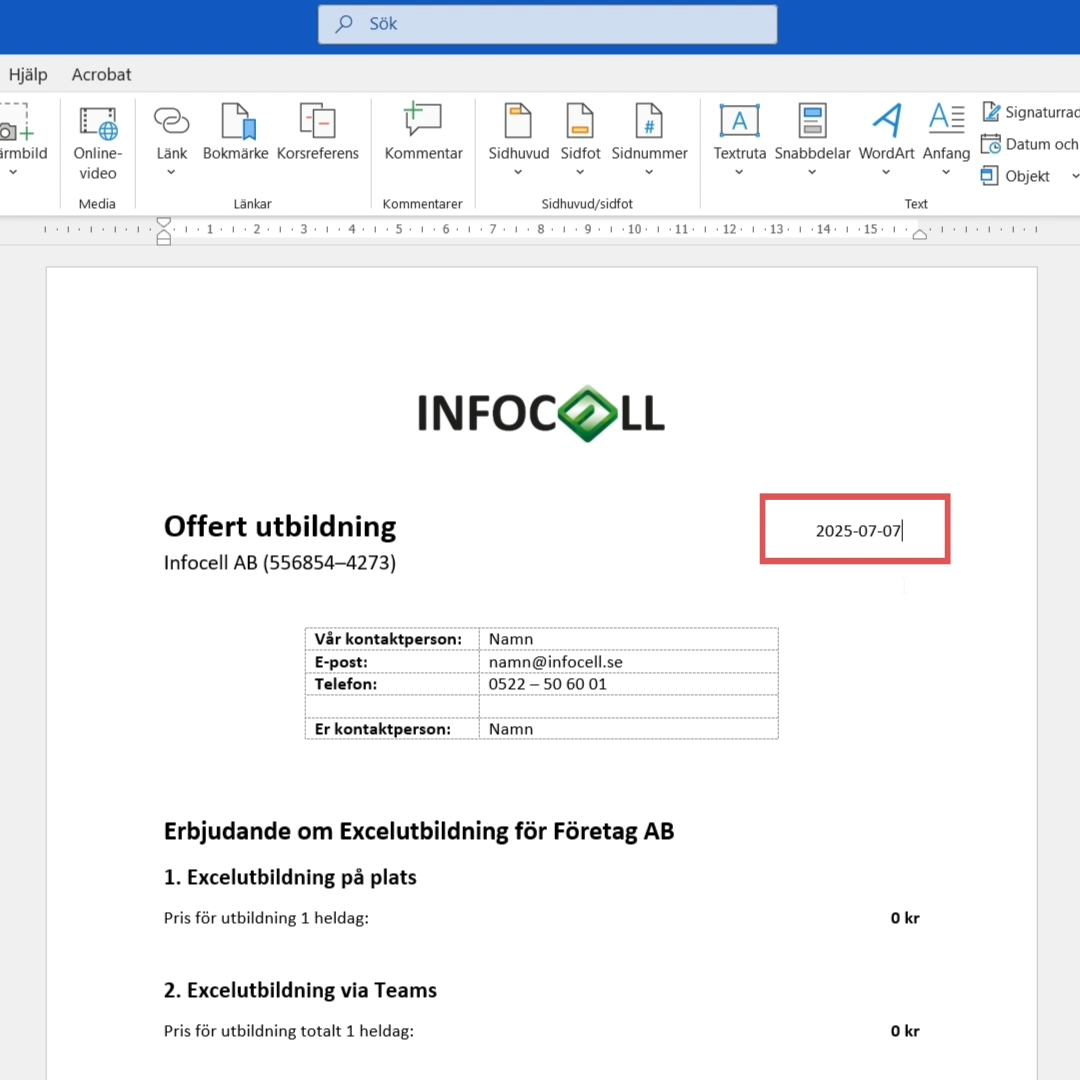Click text Pris för utbildning 1 heldag
Viewport: 1080px width, 1080px height.
coord(267,918)
